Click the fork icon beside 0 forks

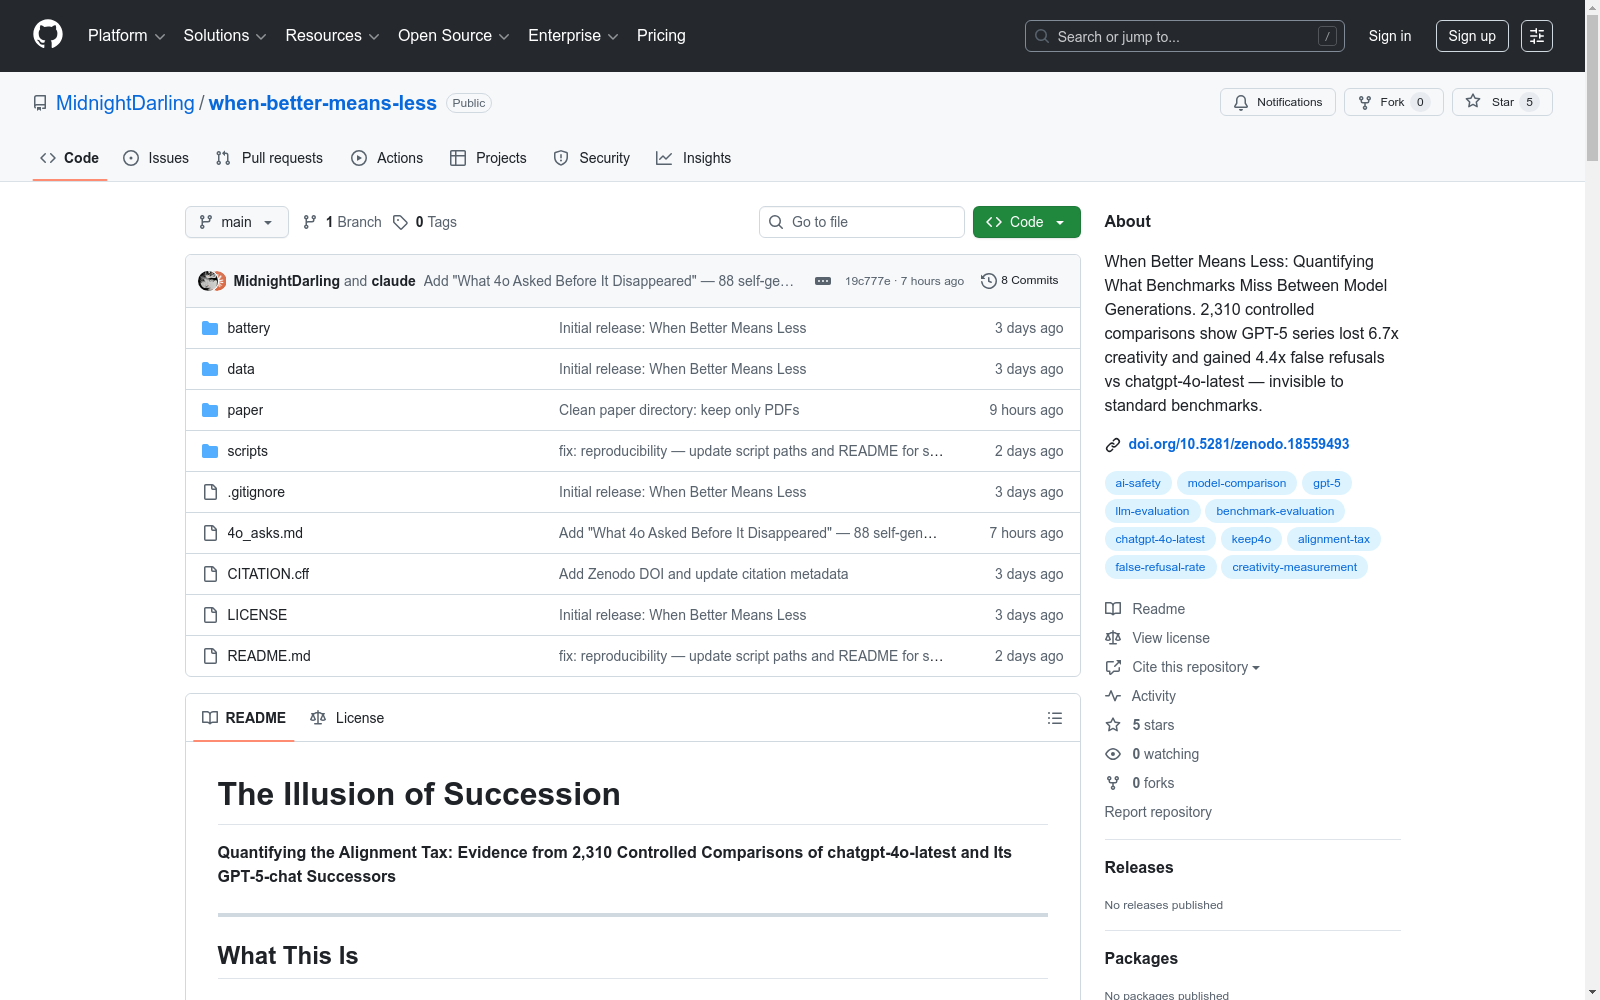point(1113,783)
